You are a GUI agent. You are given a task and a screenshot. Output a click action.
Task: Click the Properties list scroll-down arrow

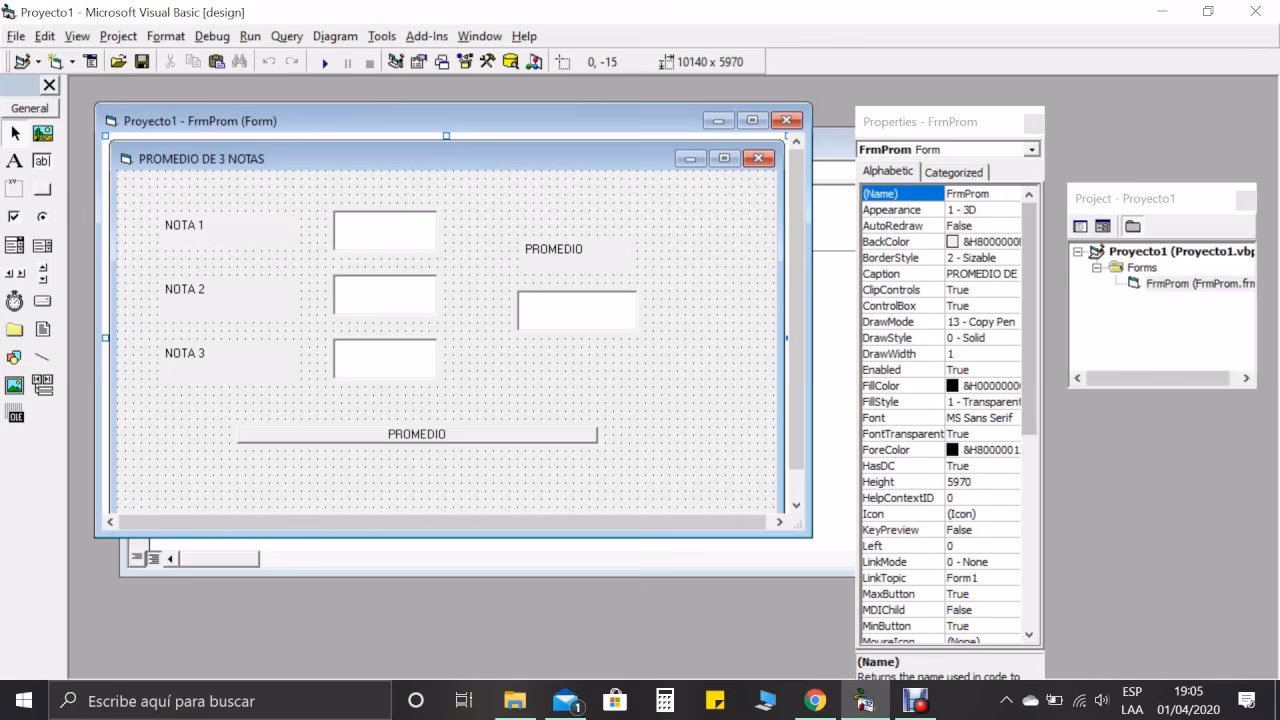(x=1029, y=634)
